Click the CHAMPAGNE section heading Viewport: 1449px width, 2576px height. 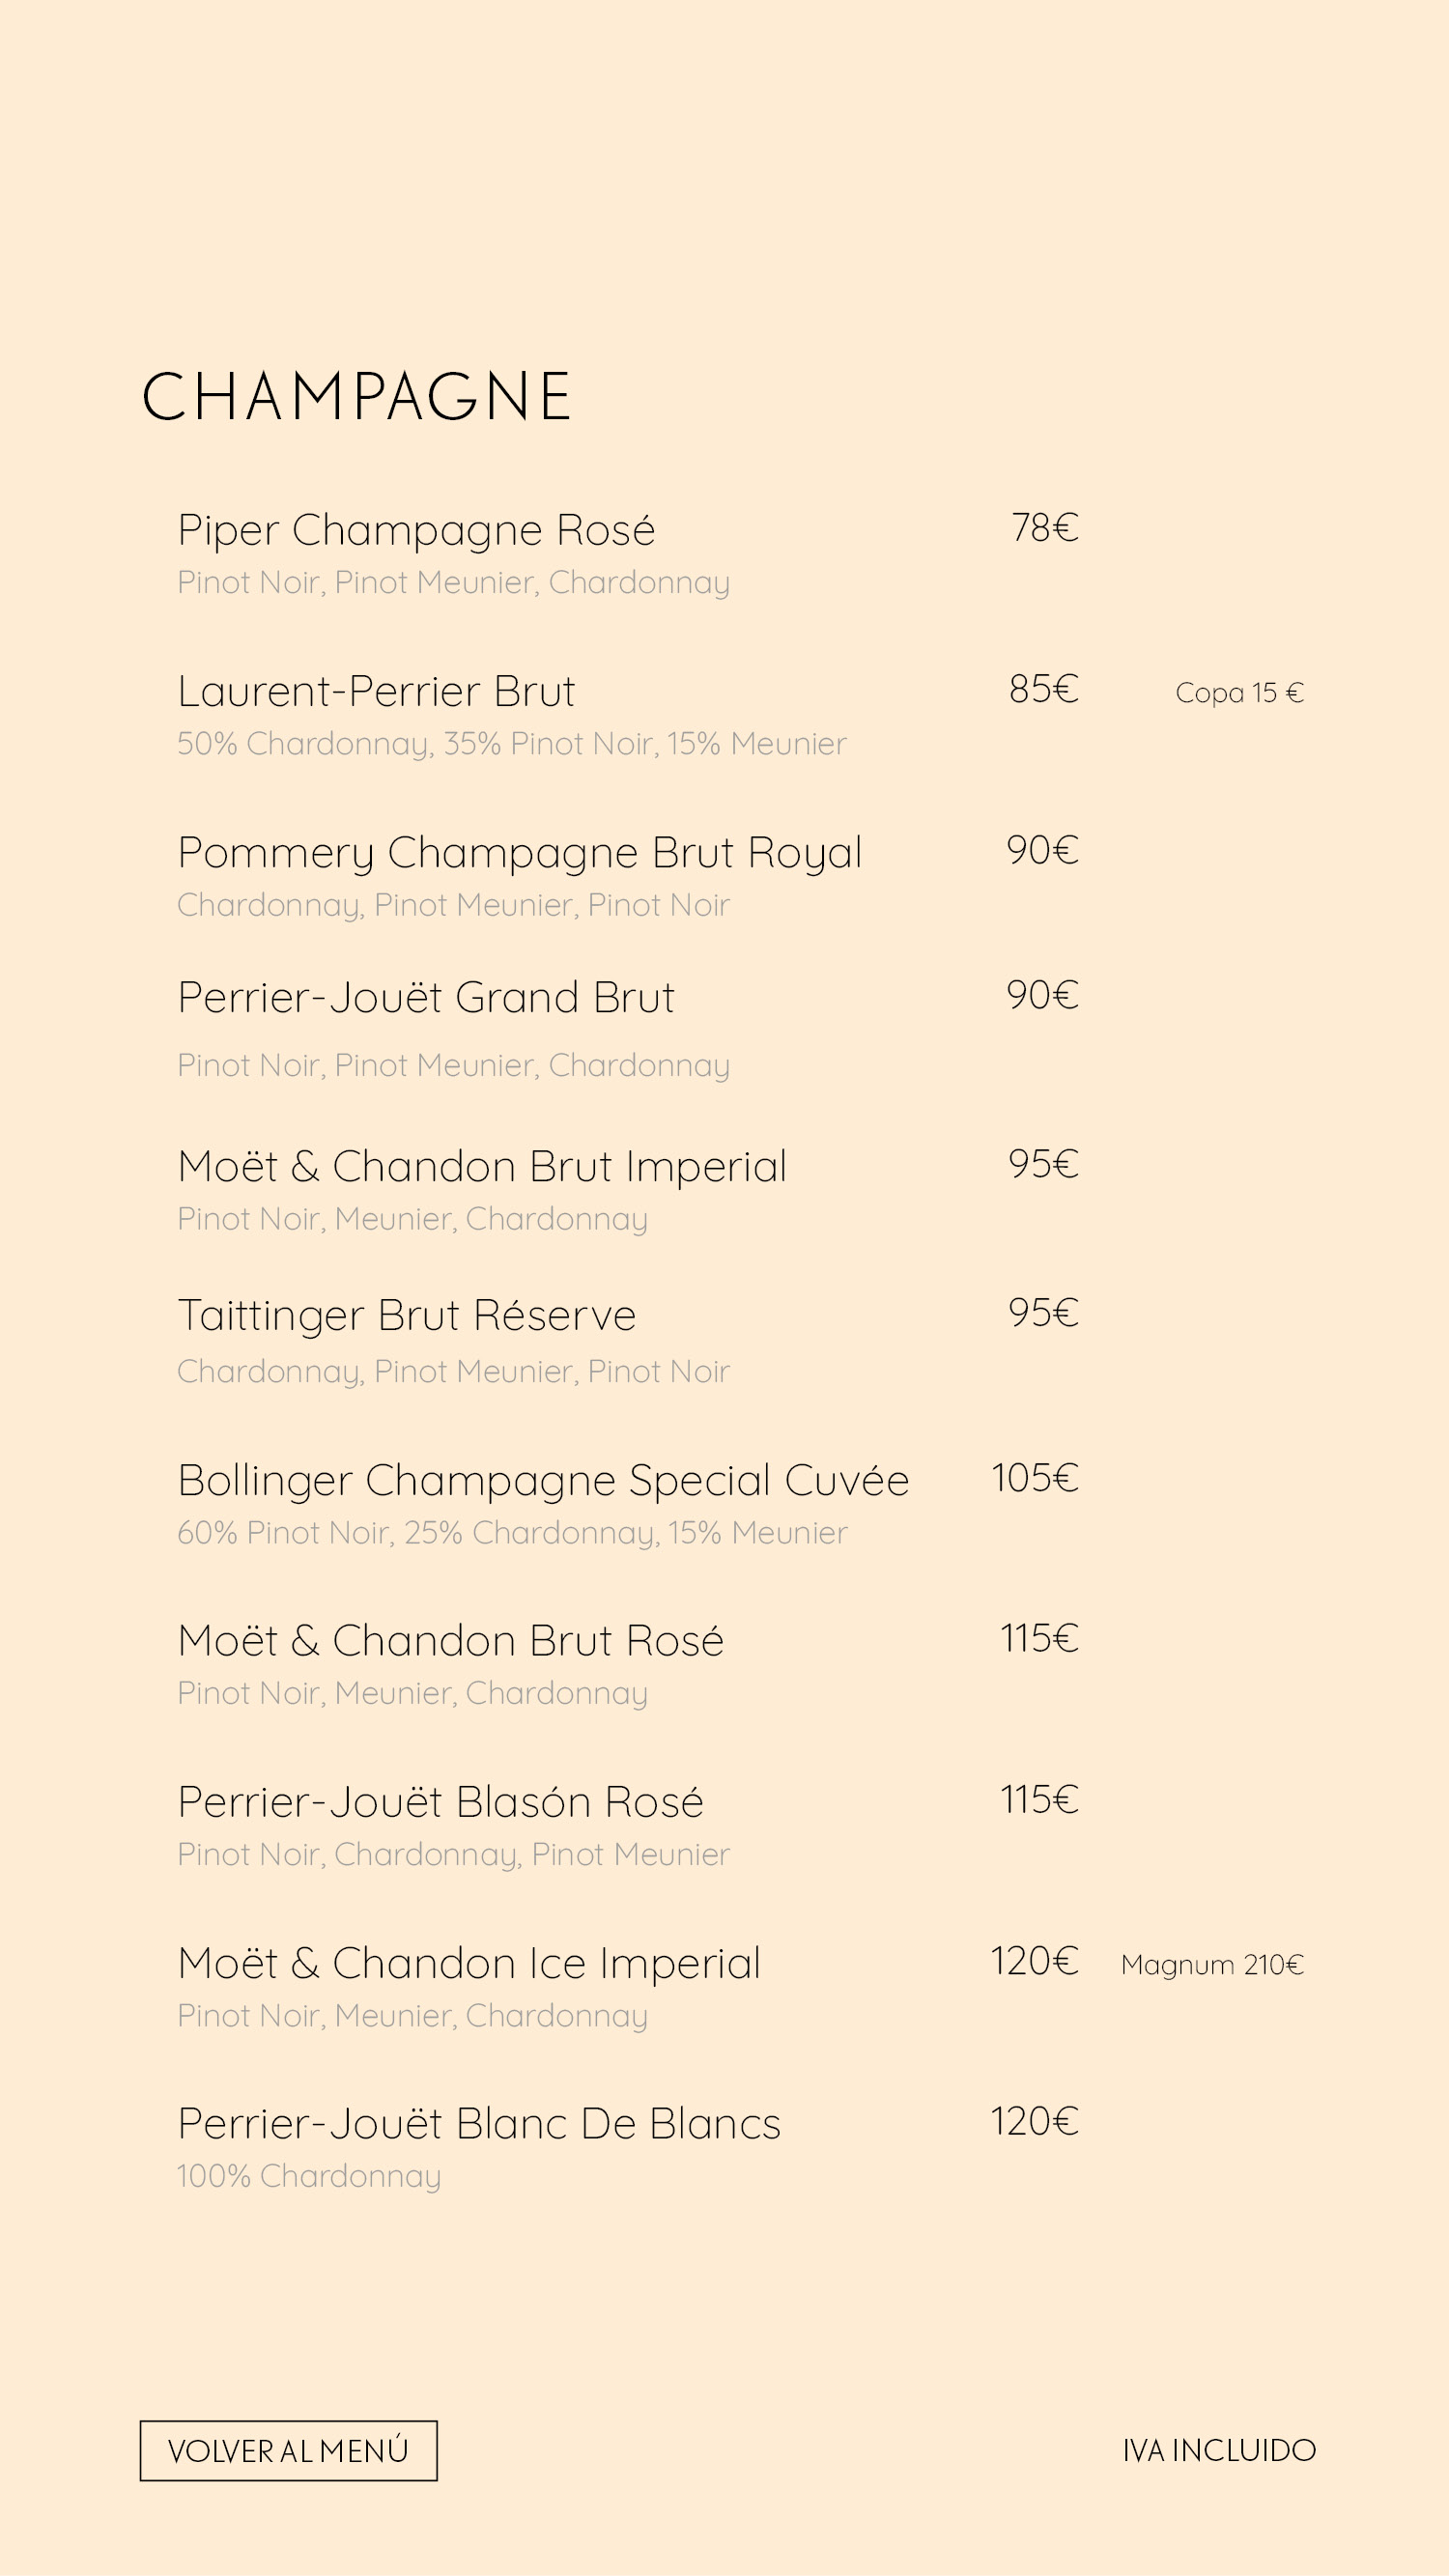click(x=356, y=396)
